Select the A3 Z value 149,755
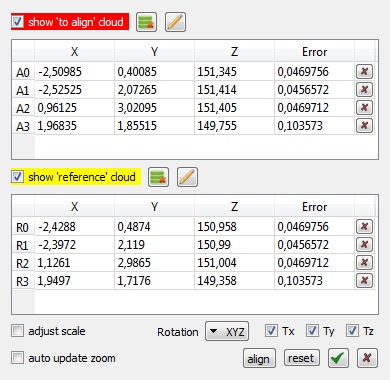This screenshot has height=380, width=390. point(234,125)
